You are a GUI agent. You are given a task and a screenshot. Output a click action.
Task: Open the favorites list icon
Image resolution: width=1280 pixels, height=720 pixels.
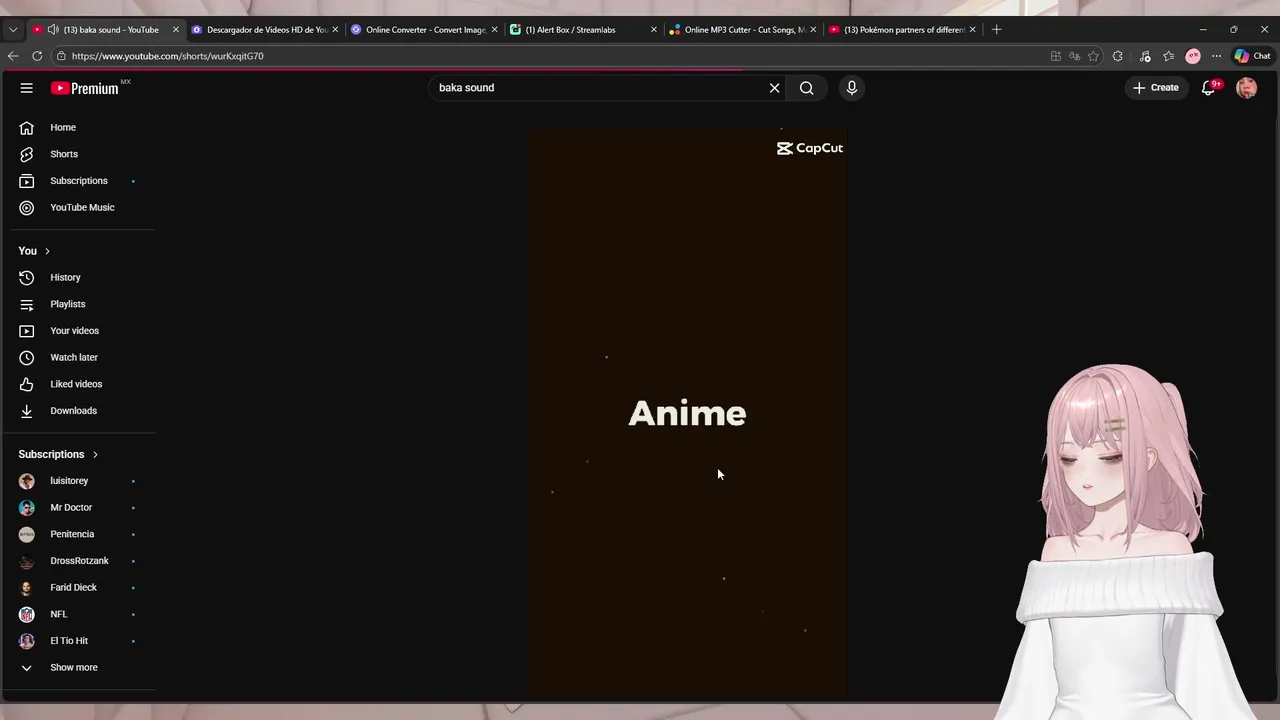[1168, 56]
